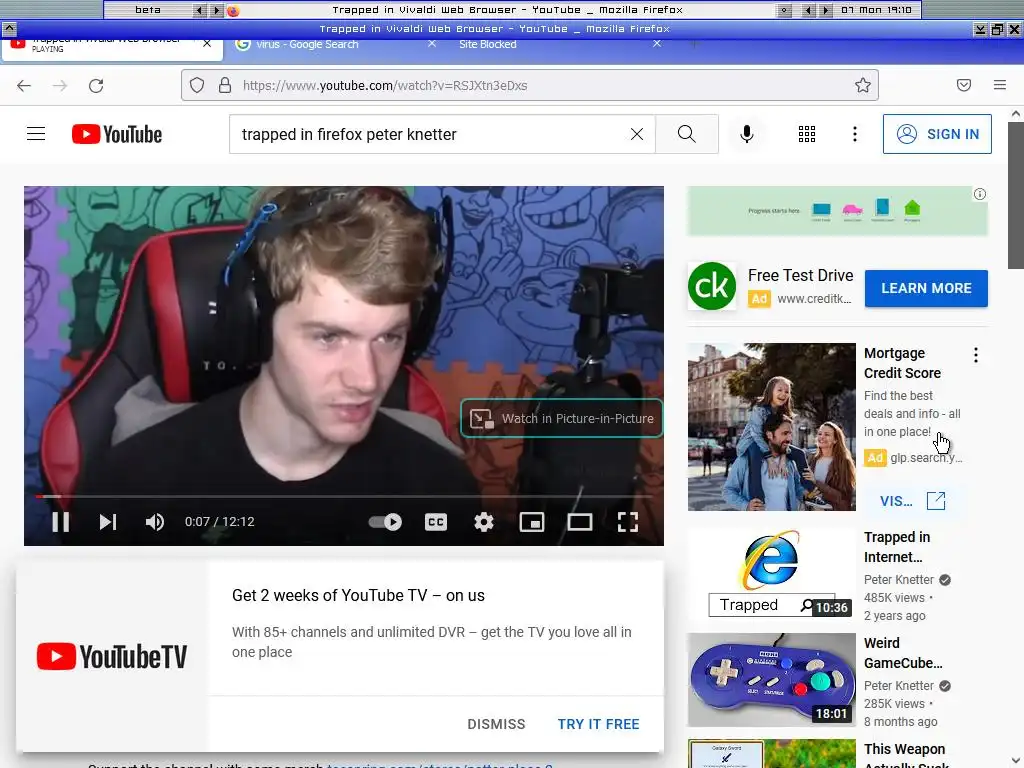This screenshot has width=1024, height=768.
Task: Click the VIS... visit site button
Action: coord(912,501)
